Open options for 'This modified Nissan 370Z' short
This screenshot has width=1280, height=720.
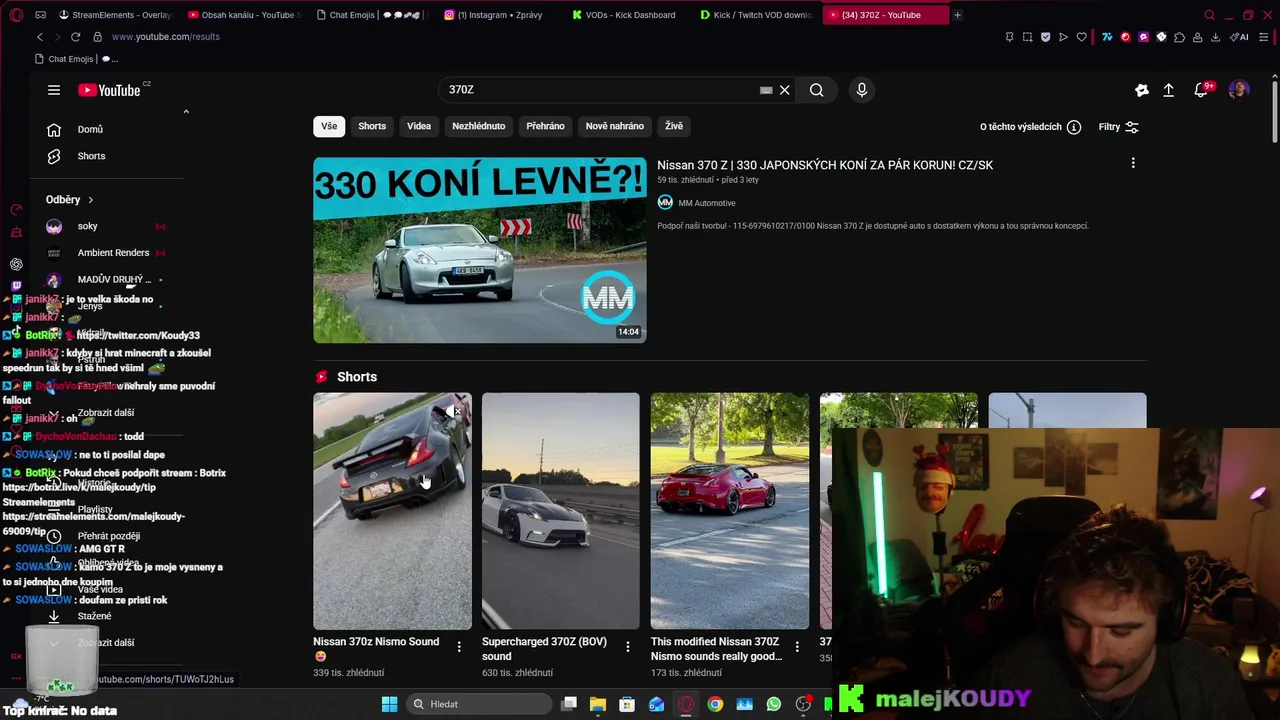click(797, 647)
